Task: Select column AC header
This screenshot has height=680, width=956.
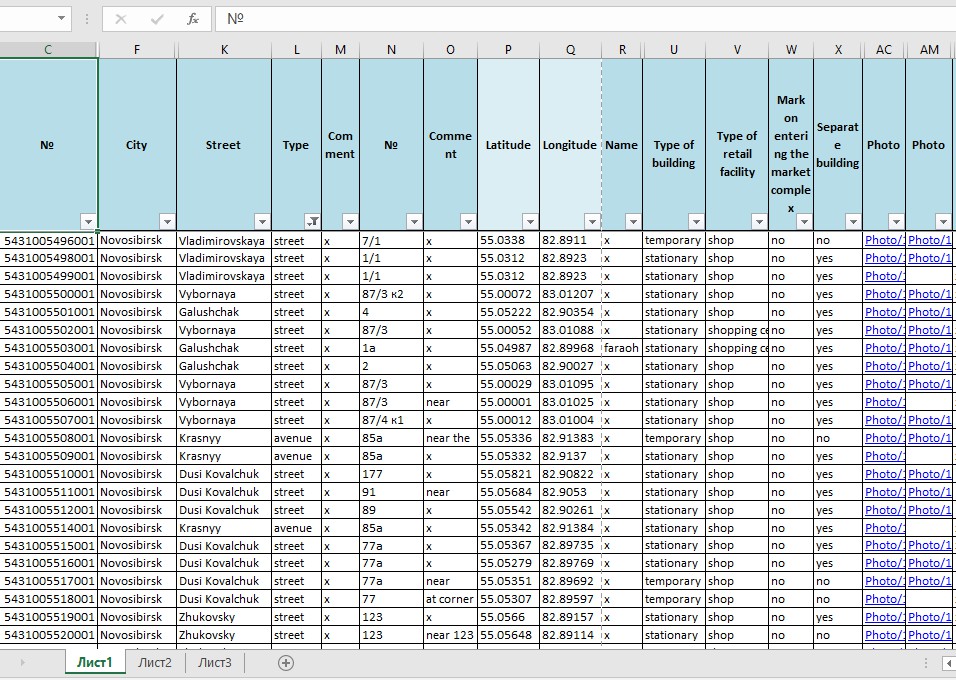Action: click(x=884, y=50)
